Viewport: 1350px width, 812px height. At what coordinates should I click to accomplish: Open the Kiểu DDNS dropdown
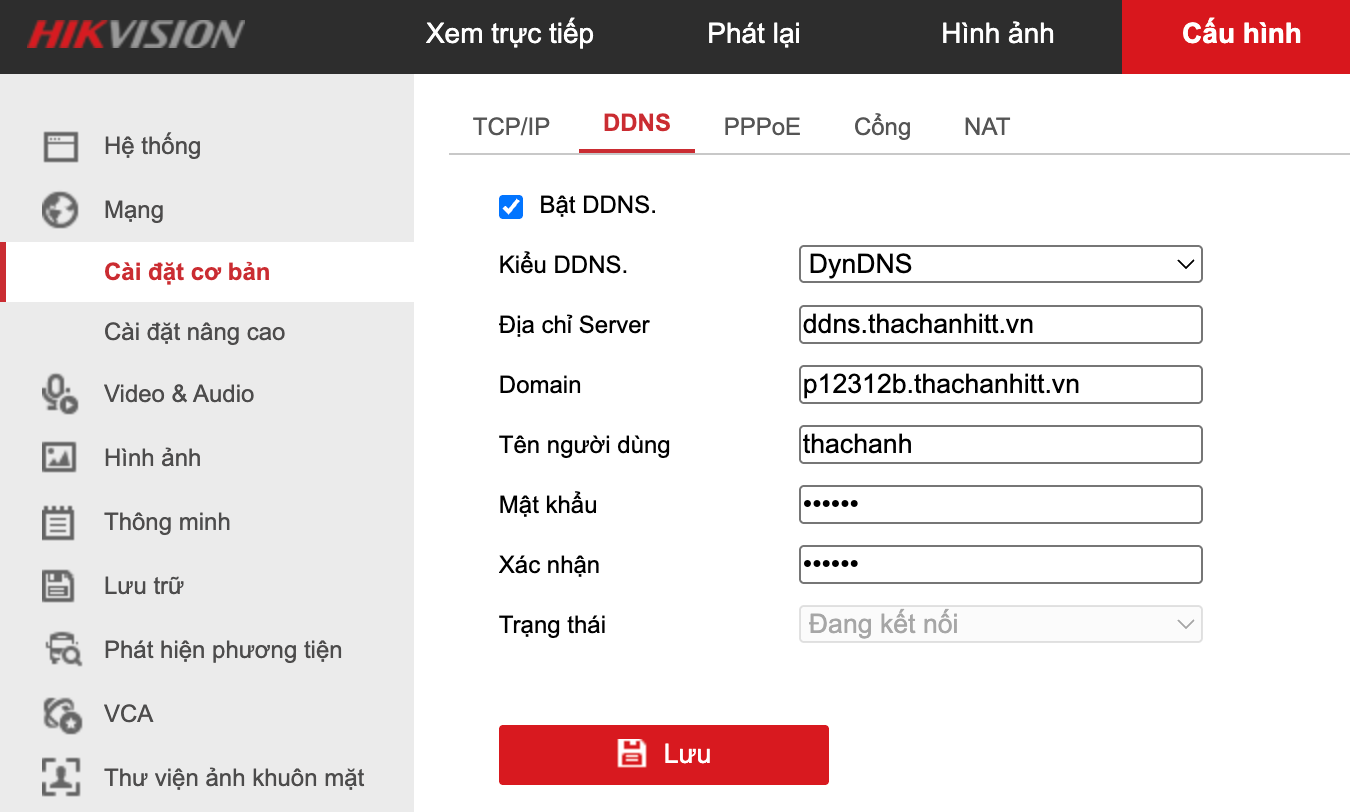coord(1000,265)
